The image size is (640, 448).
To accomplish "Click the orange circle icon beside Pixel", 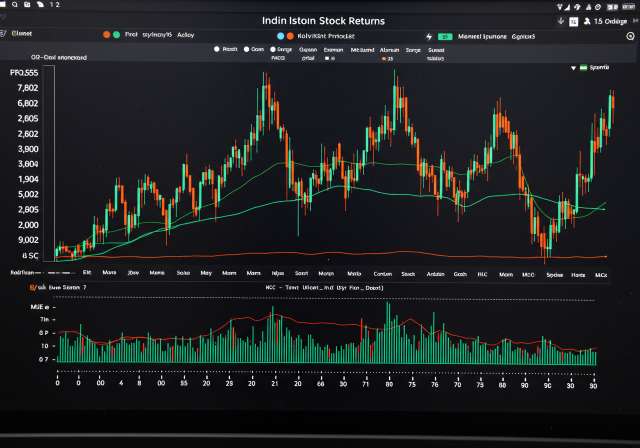I will pyautogui.click(x=105, y=34).
